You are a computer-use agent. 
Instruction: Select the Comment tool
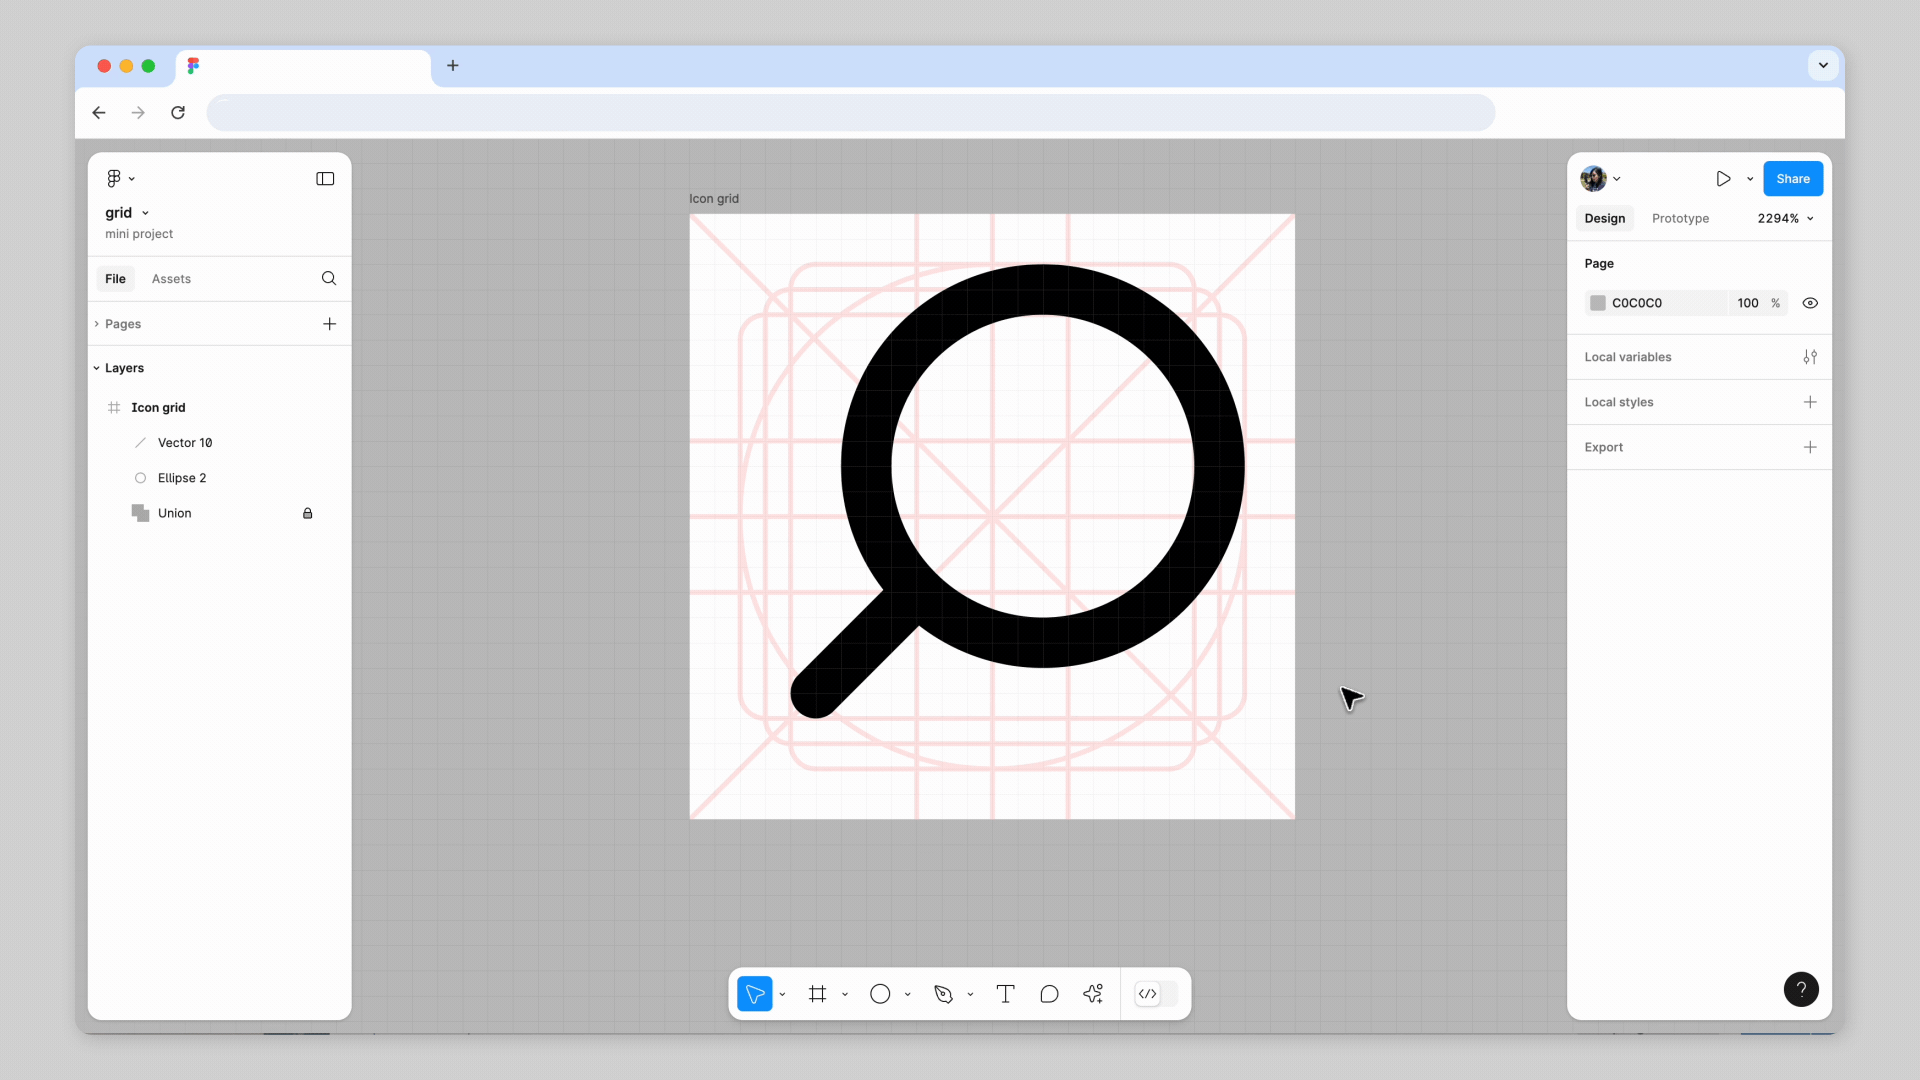(1049, 994)
